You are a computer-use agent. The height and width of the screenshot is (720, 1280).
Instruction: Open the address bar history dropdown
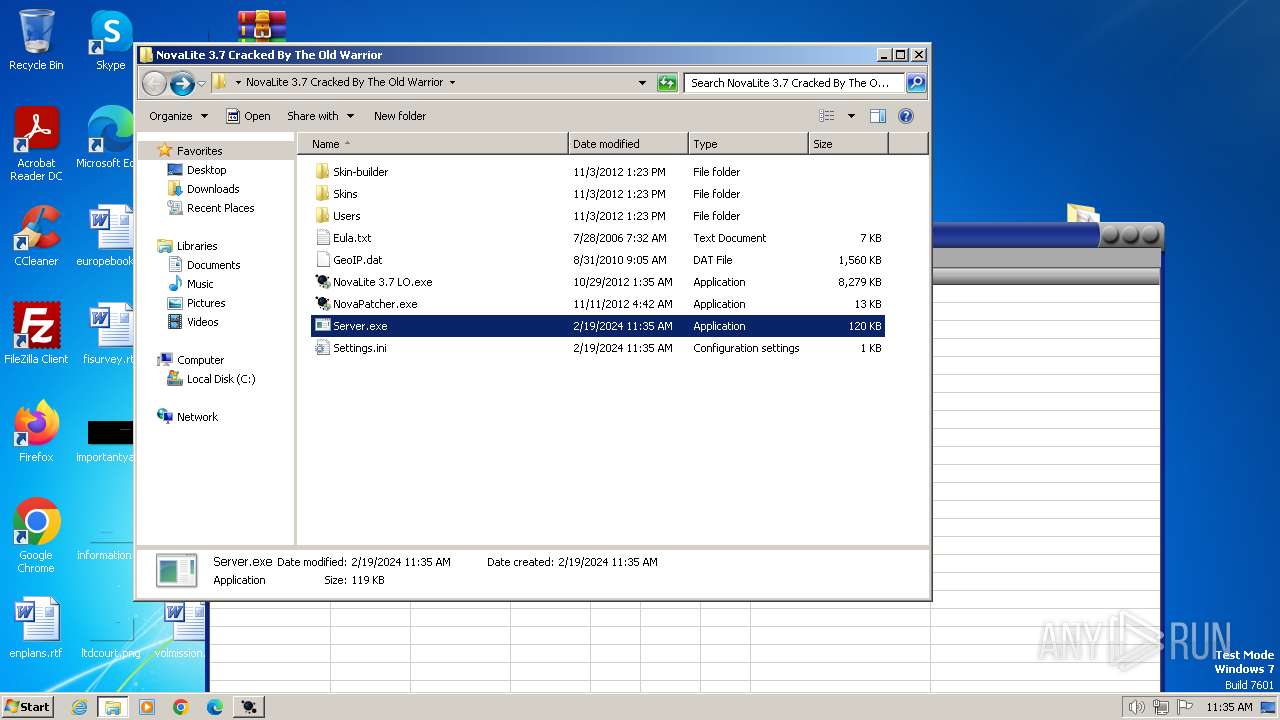click(642, 83)
